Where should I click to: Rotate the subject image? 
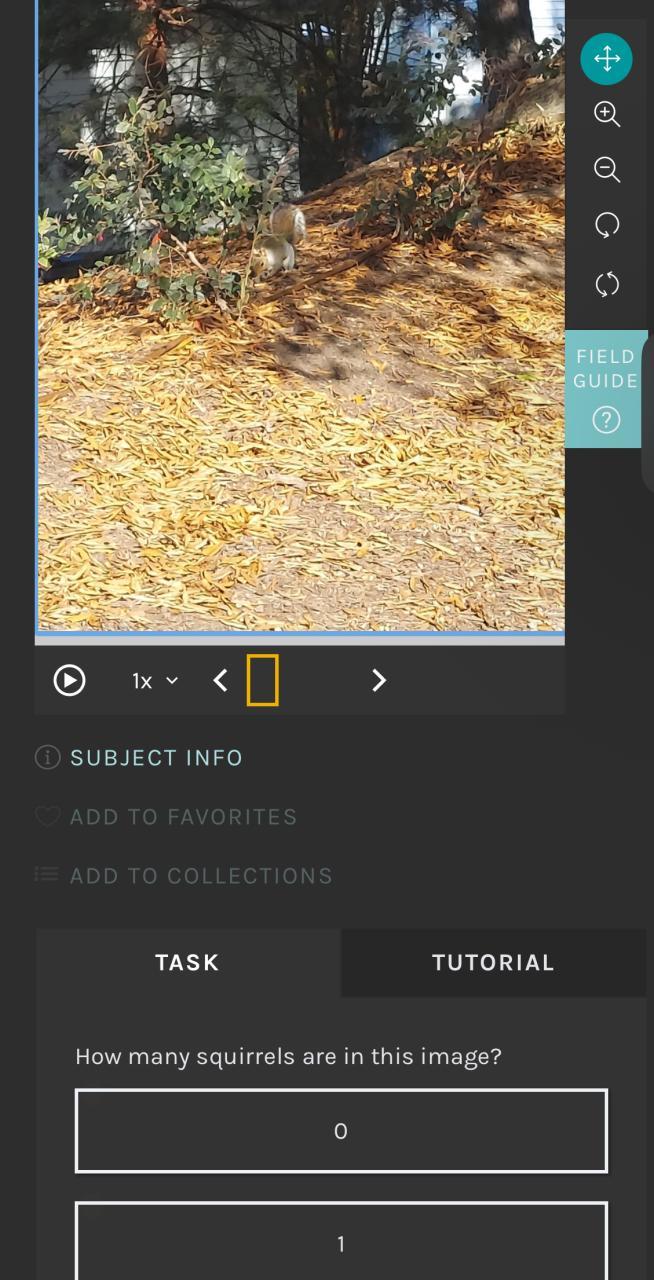[x=607, y=226]
